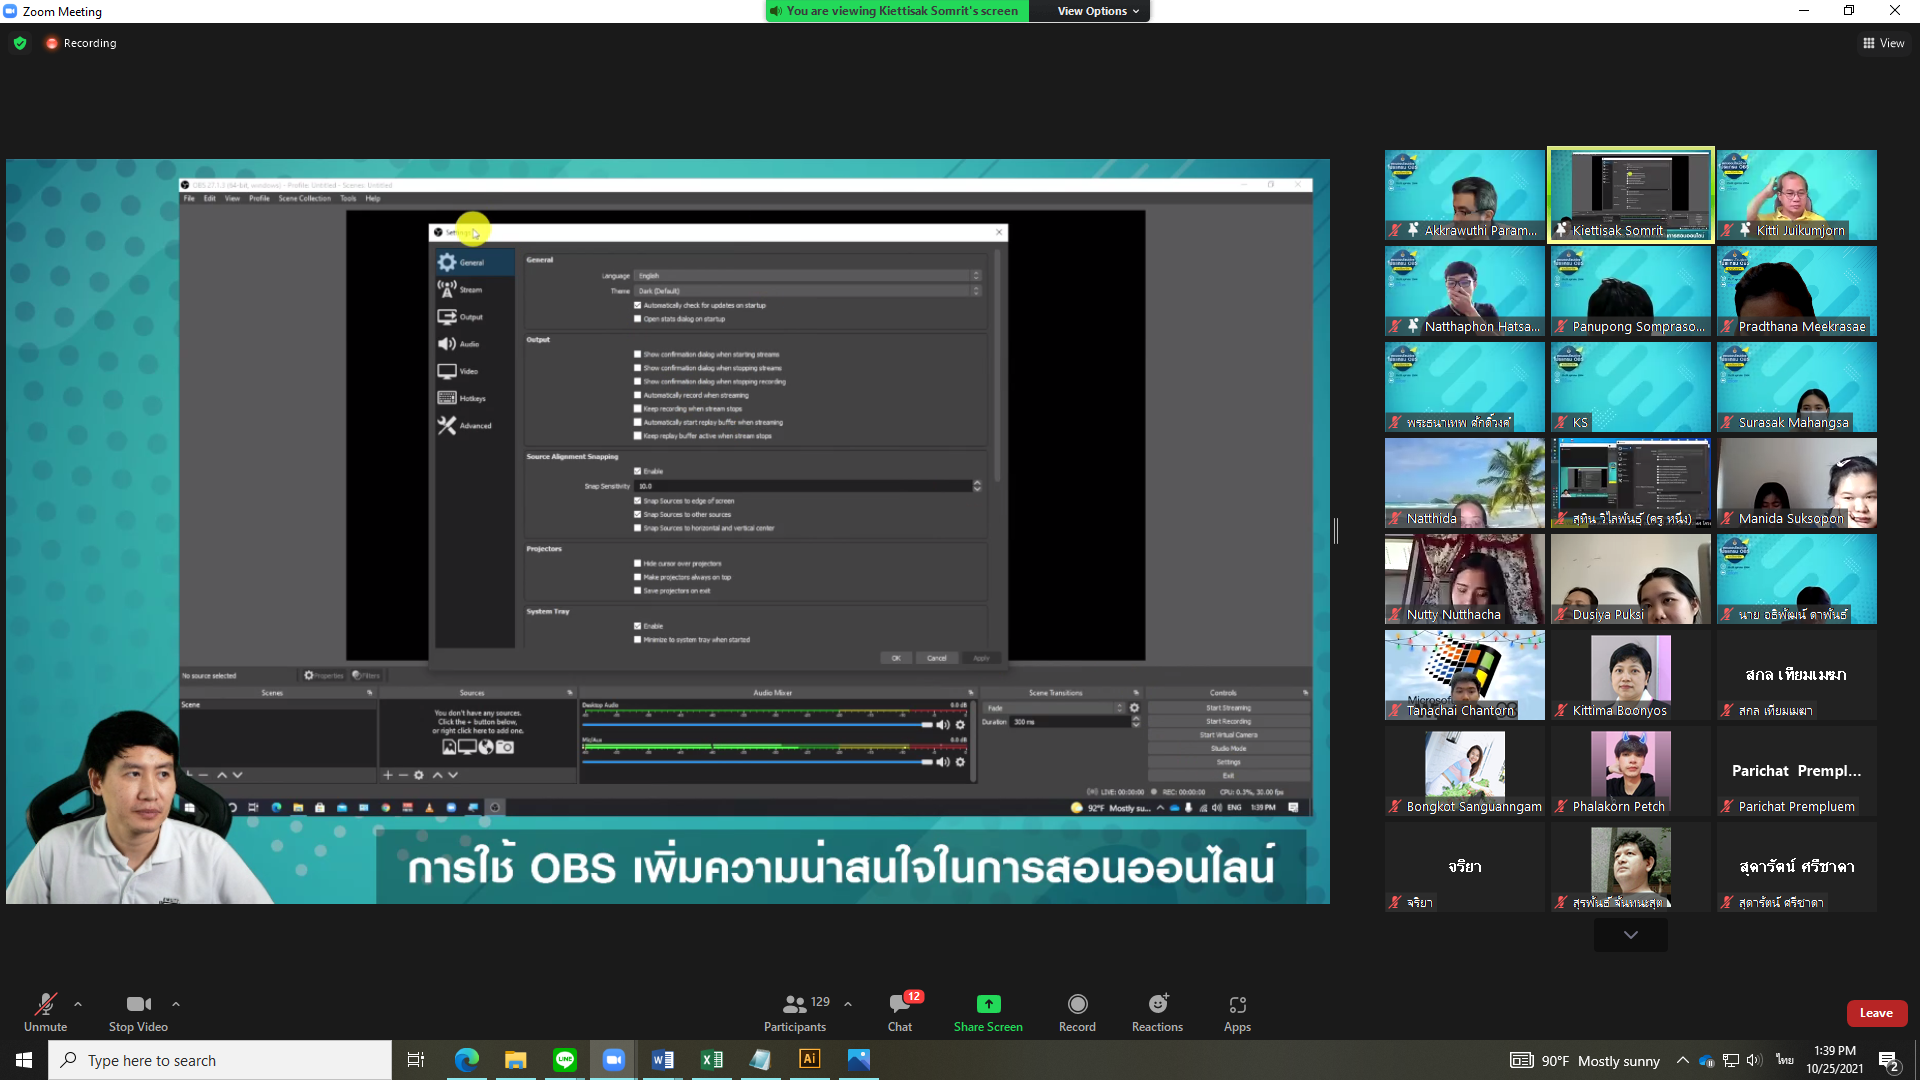Mute Desktop Audio speaker icon in OBS mixer
The height and width of the screenshot is (1080, 1920).
[x=942, y=725]
